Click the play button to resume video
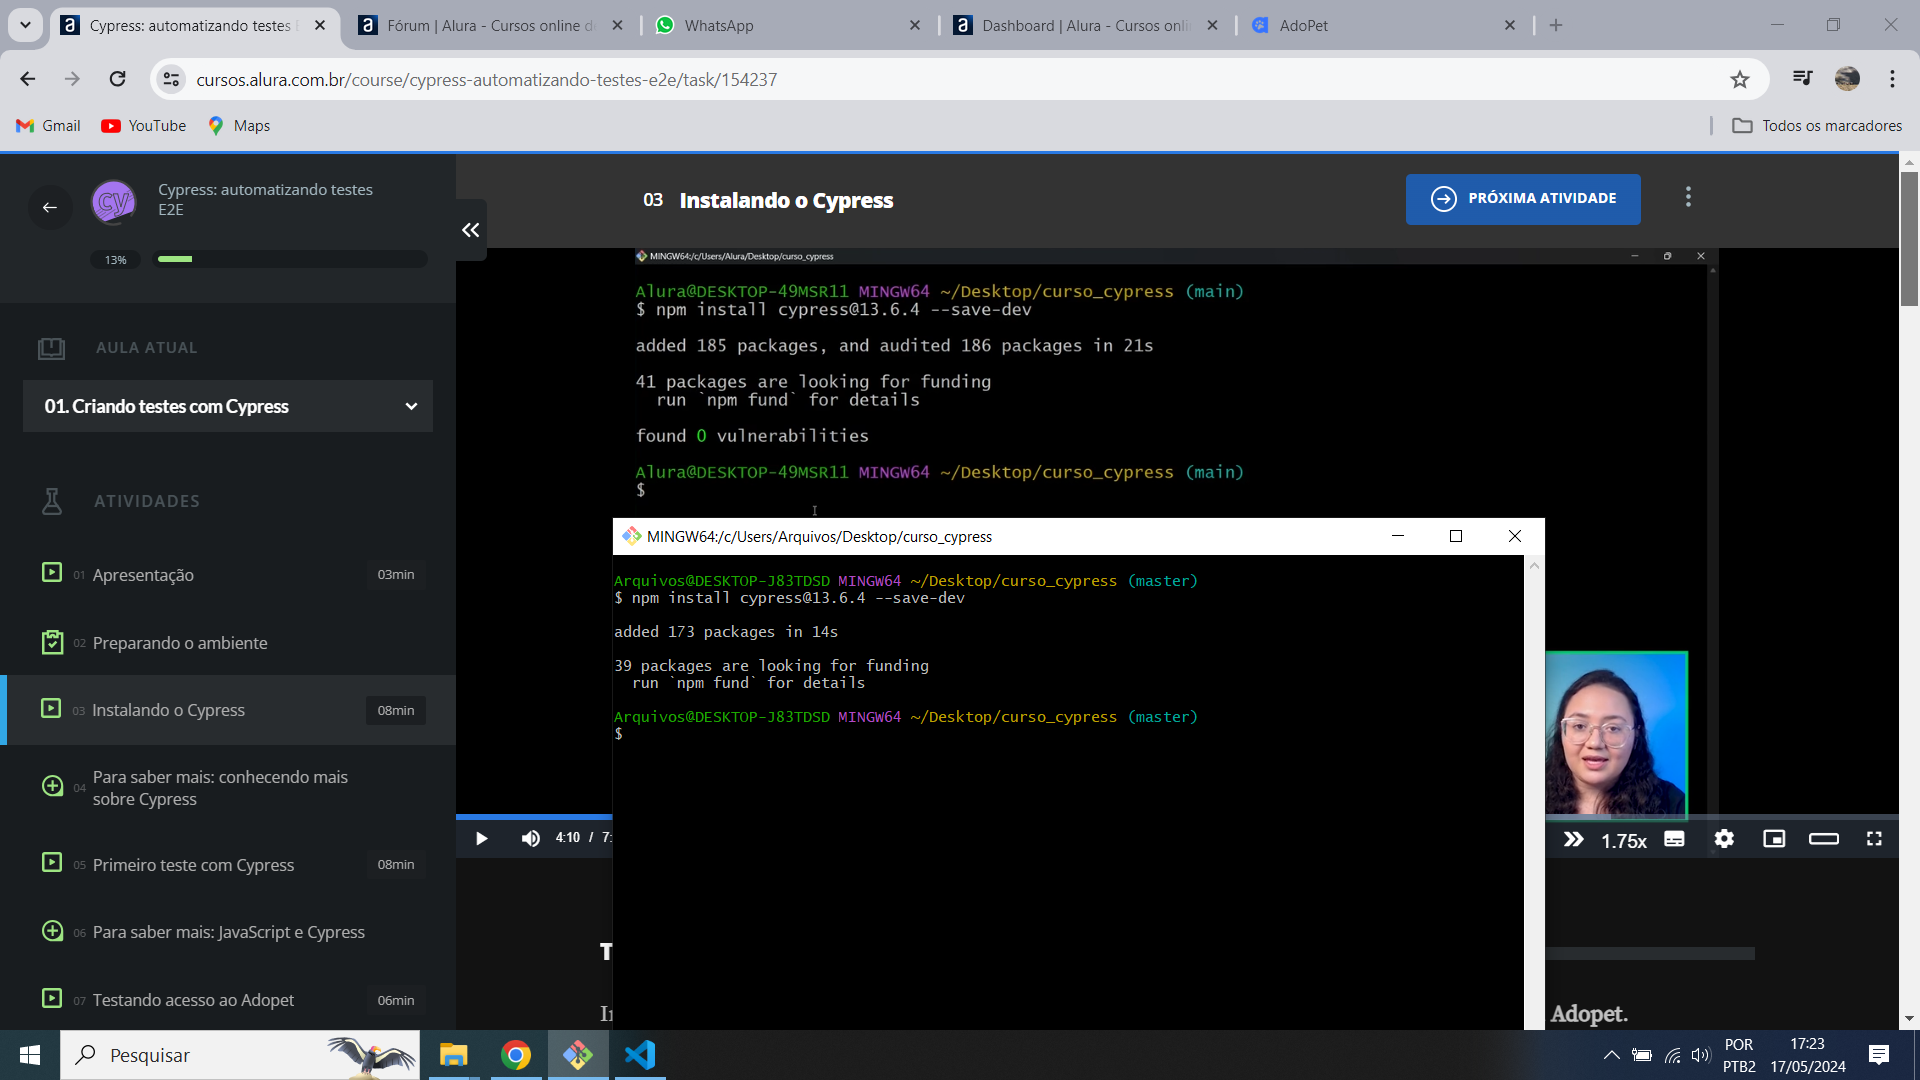This screenshot has height=1080, width=1920. pos(481,837)
